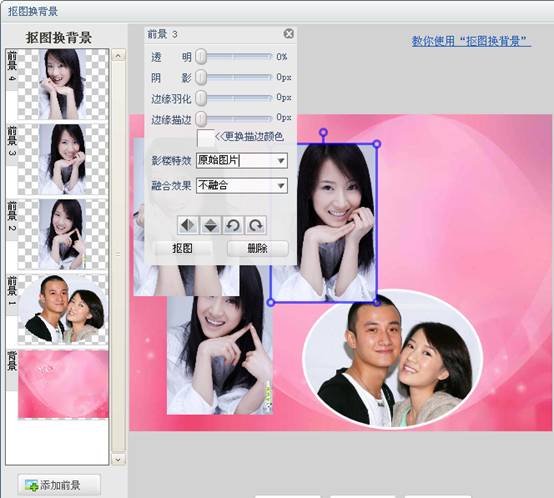Screen dimensions: 554x498
Task: Click the pointing-fingers girl photo on canvas
Action: click(x=219, y=353)
